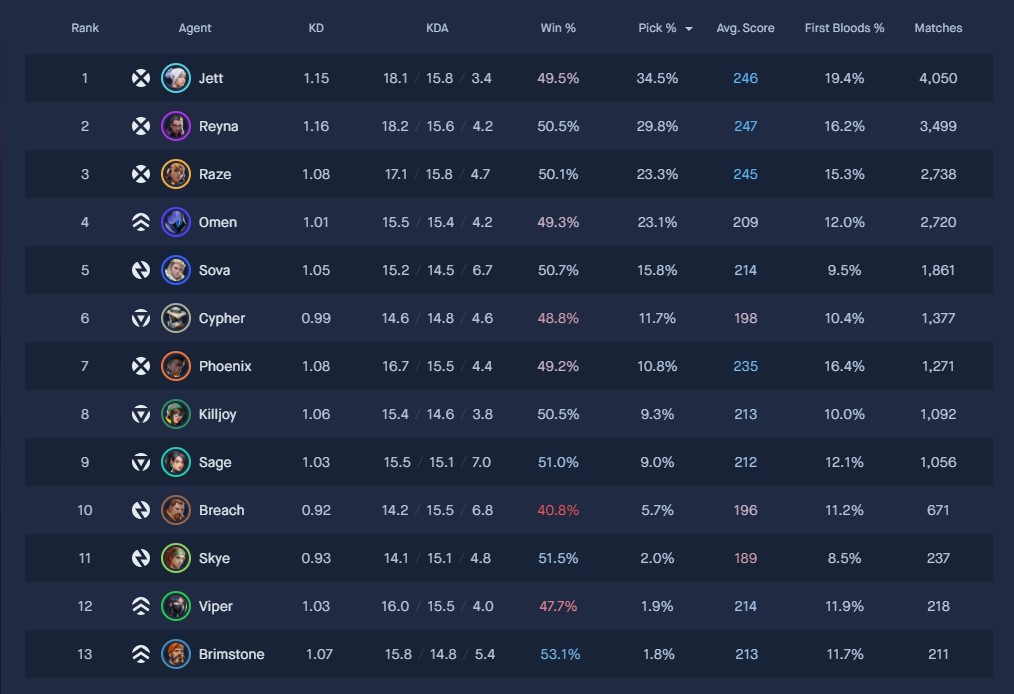Click the controller role icon beside Omen
1014x694 pixels.
(x=141, y=222)
